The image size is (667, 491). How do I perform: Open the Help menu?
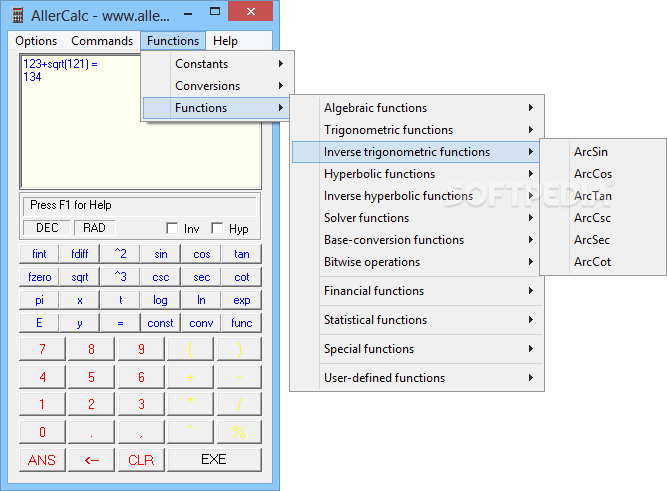(x=225, y=41)
